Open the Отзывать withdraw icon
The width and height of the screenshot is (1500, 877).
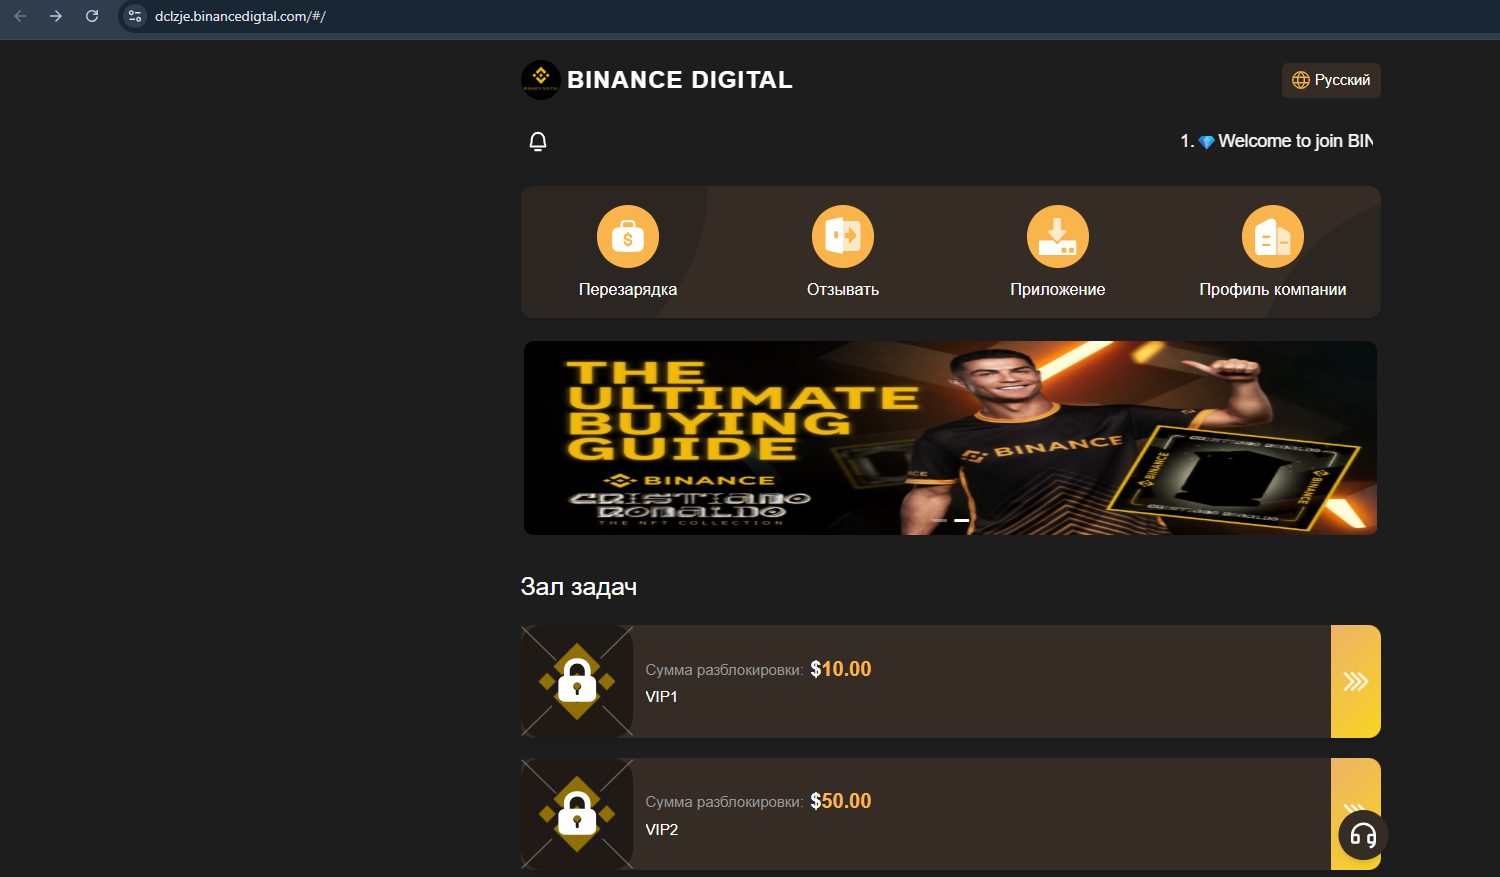point(842,237)
